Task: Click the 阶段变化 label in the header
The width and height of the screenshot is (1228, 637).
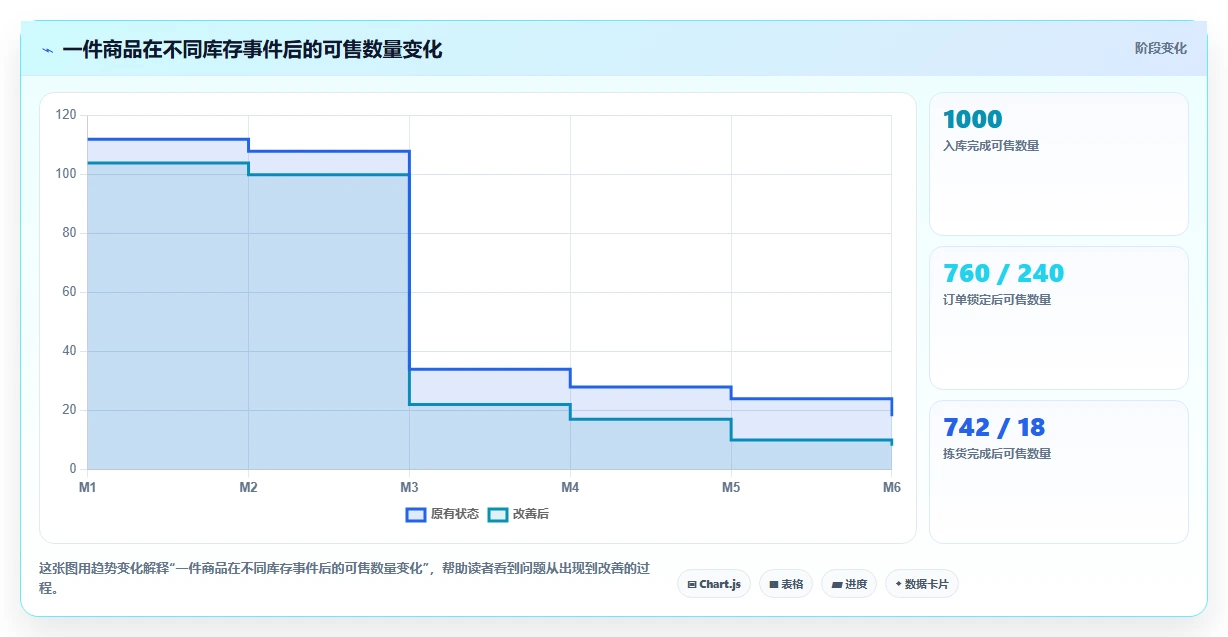Action: [x=1161, y=48]
